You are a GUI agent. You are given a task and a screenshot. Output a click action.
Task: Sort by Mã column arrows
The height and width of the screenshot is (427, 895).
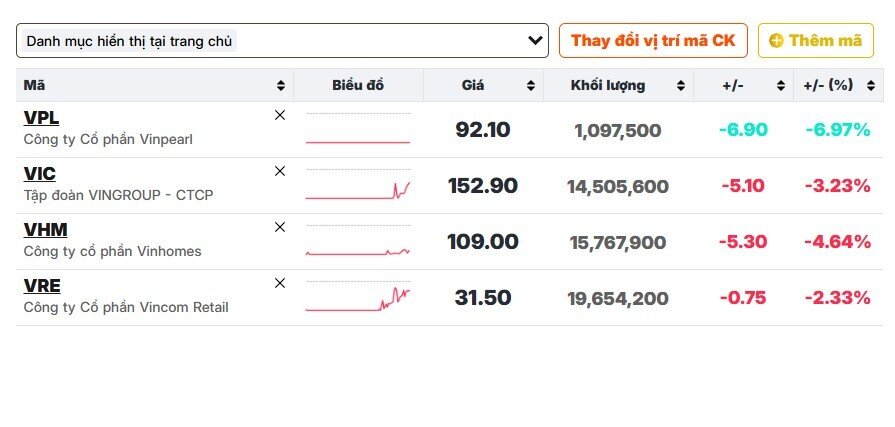281,86
